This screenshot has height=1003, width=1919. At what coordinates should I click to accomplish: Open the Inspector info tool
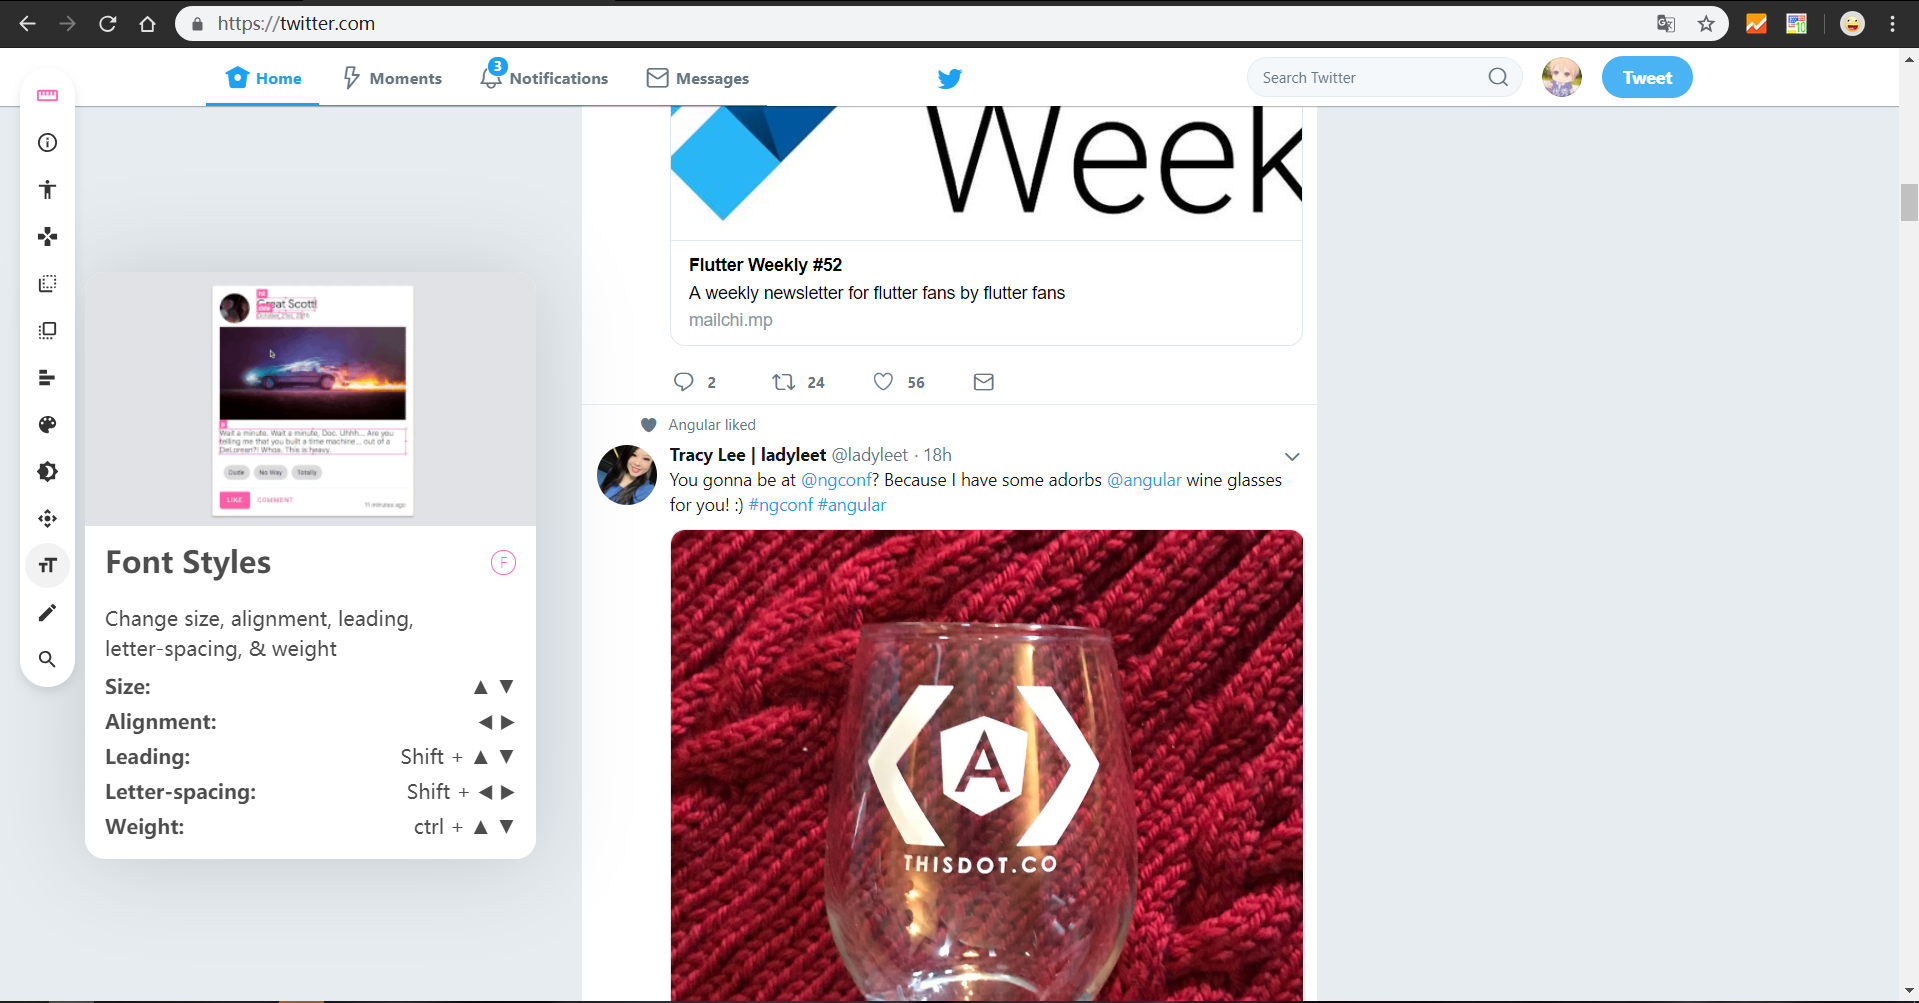pyautogui.click(x=47, y=142)
